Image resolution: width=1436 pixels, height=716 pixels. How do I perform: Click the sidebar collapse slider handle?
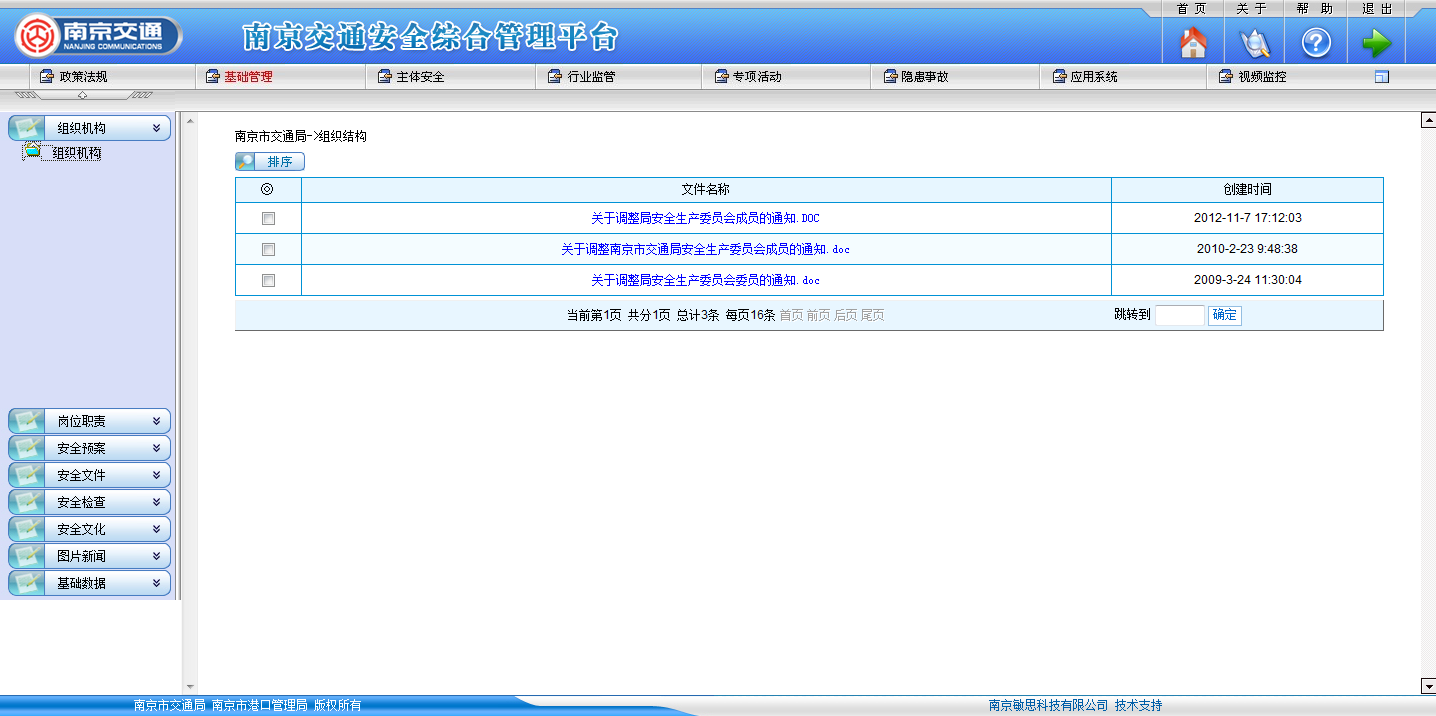point(82,95)
